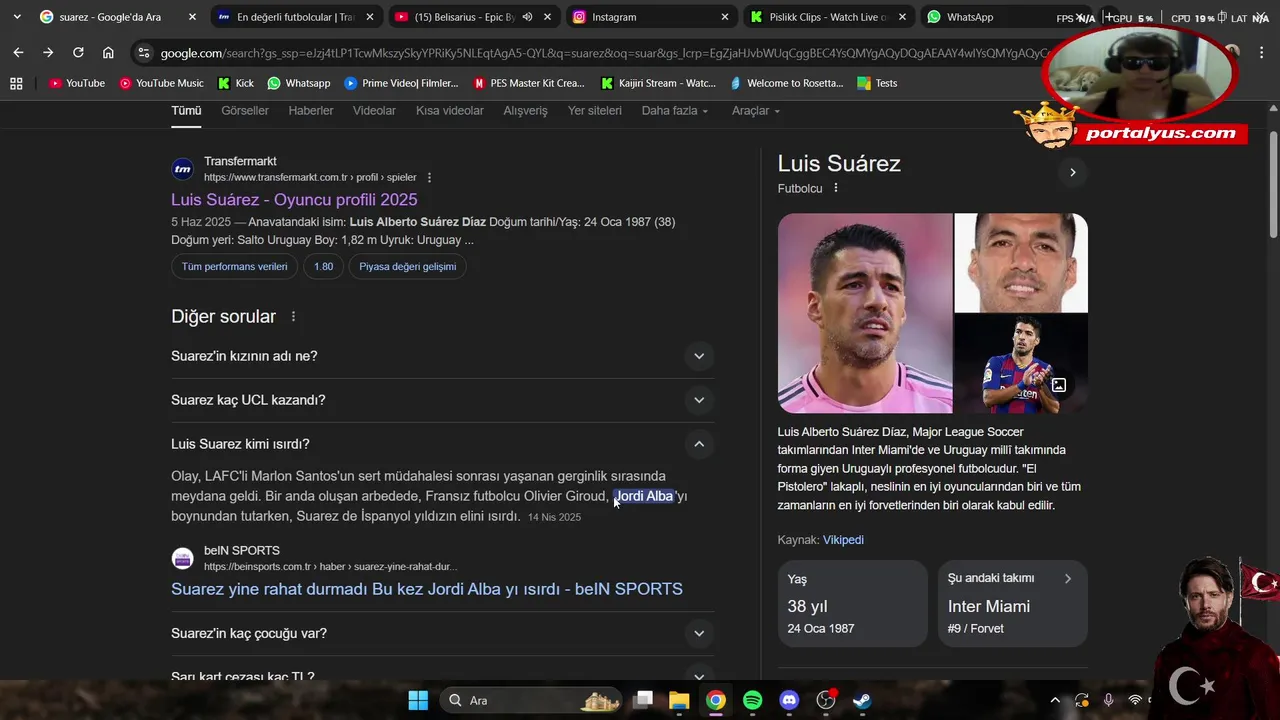This screenshot has width=1280, height=720.
Task: Close the suarez Google search tab
Action: pyautogui.click(x=192, y=17)
